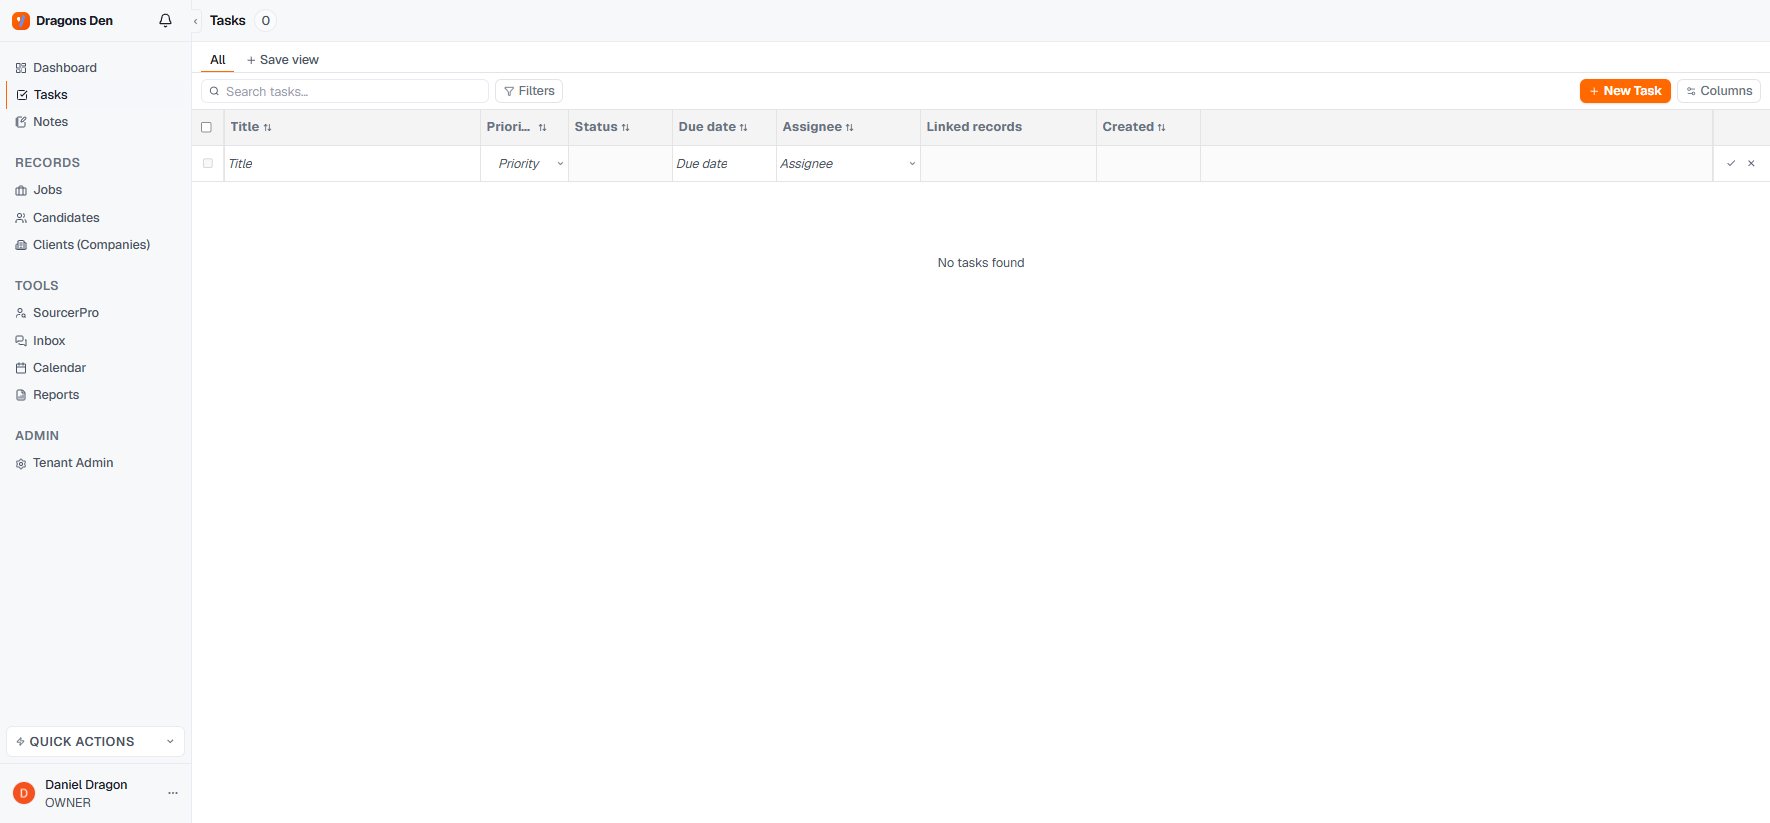
Task: Click the Due date field in new row
Action: coord(724,164)
